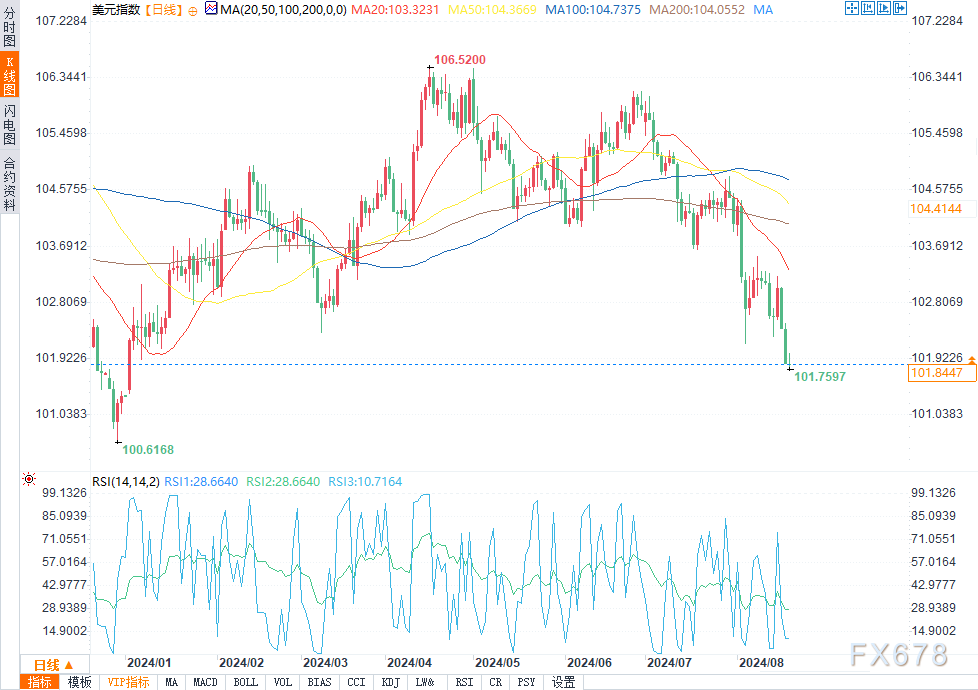Click the current price box 101.8447

pos(942,373)
